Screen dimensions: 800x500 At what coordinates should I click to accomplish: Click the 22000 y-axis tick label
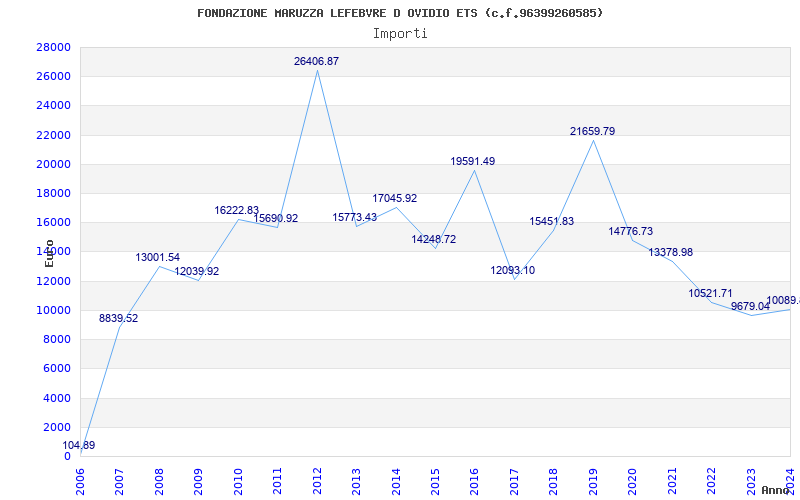tap(53, 135)
